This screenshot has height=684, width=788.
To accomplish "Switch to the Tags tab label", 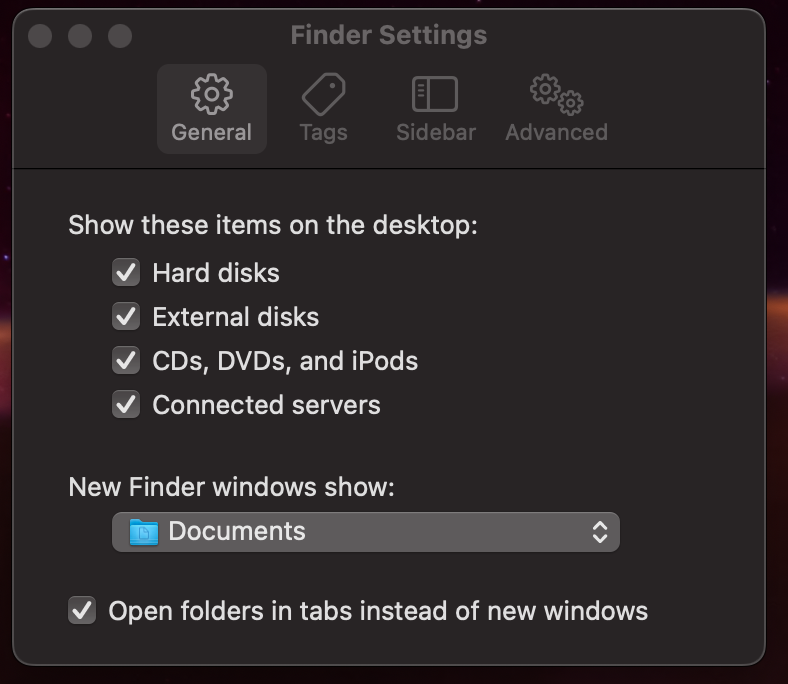I will [324, 133].
